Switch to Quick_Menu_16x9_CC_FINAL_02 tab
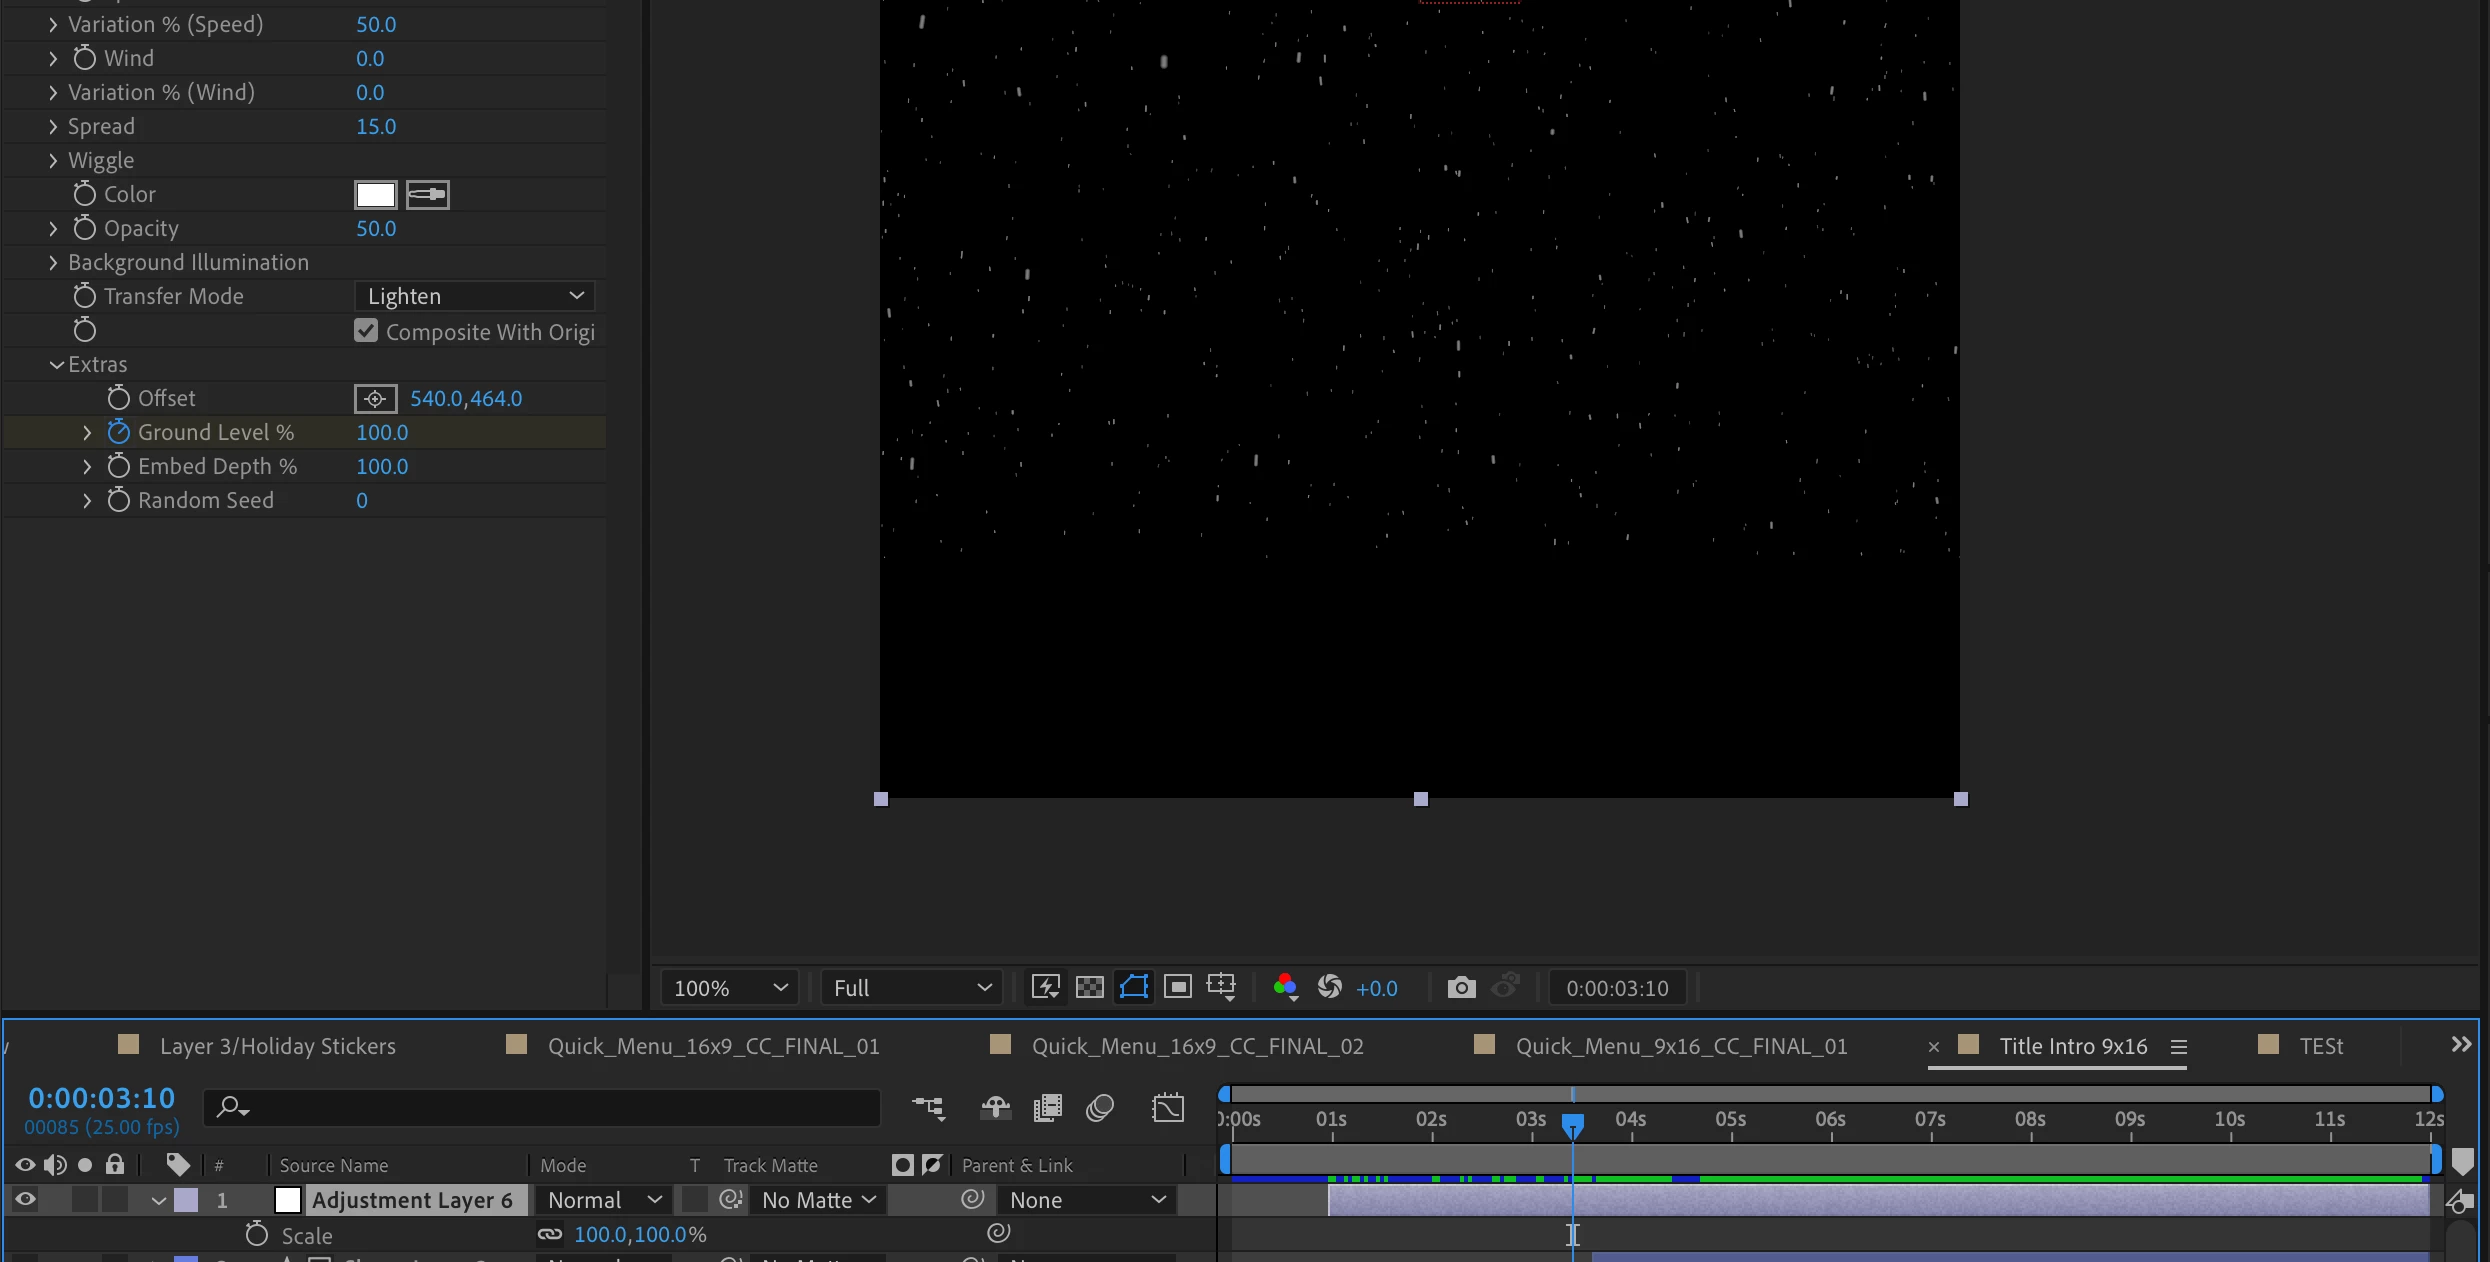This screenshot has width=2490, height=1262. pos(1197,1046)
